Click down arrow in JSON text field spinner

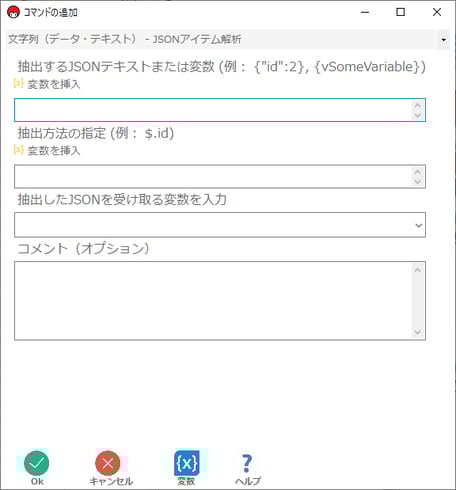(x=417, y=115)
